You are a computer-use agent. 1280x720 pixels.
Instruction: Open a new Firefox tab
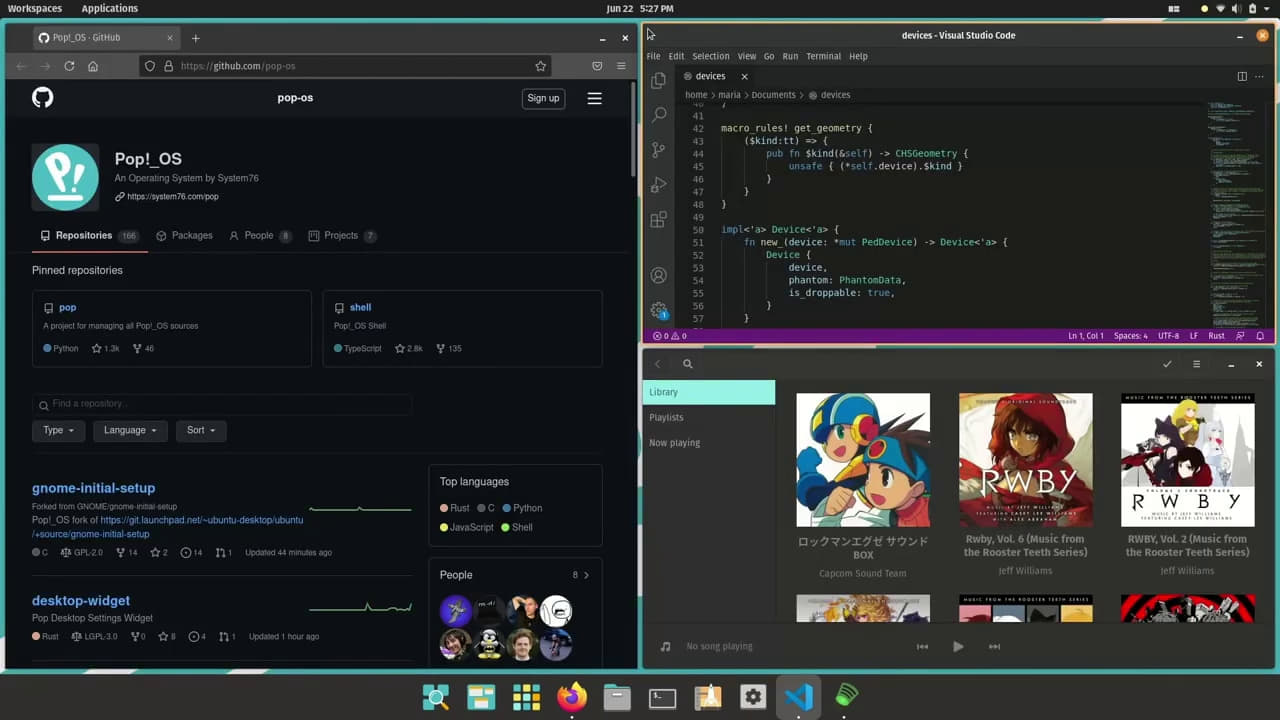pos(195,38)
